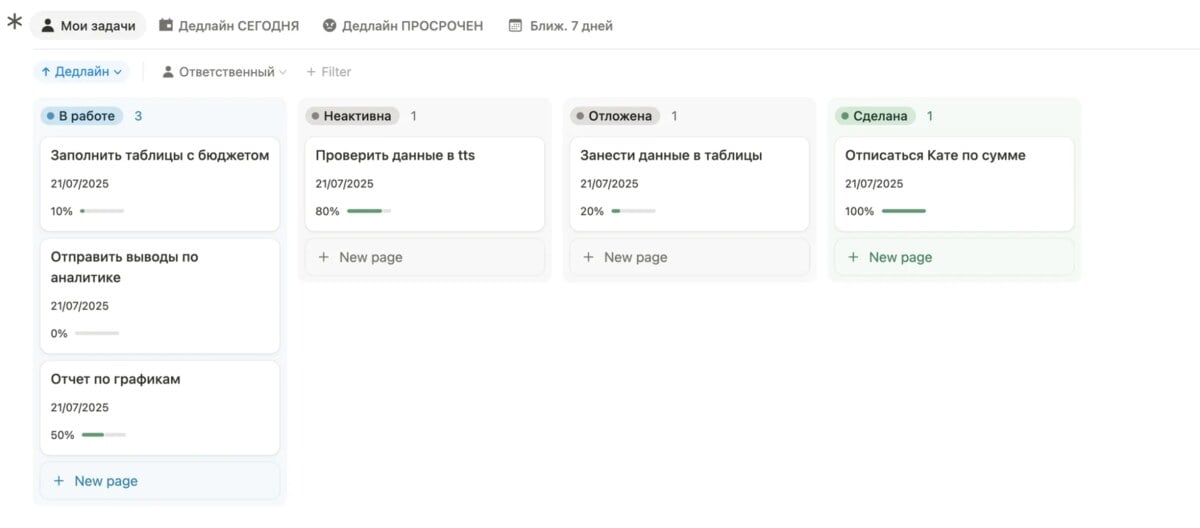Open the Дедлайн ПРОСРОЧЕН view
This screenshot has width=1200, height=528.
tap(403, 26)
